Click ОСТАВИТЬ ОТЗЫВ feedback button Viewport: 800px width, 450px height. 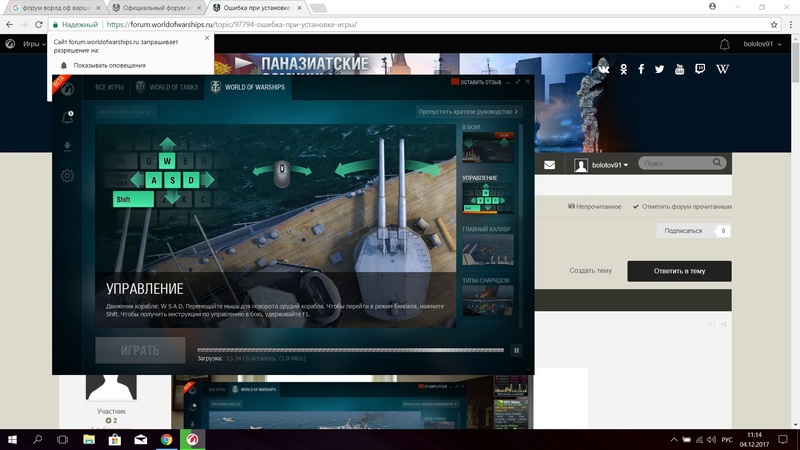[476, 82]
